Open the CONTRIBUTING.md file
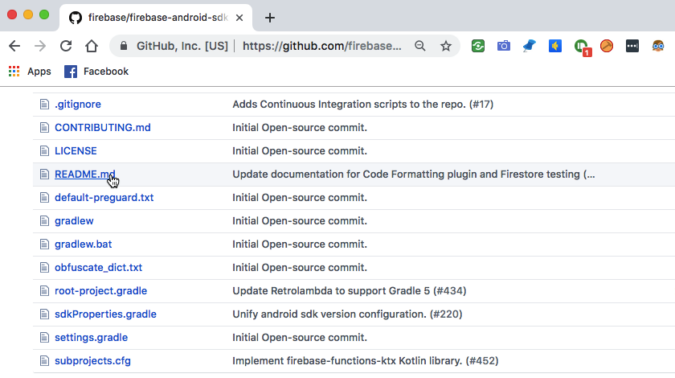This screenshot has width=675, height=378. [x=102, y=127]
